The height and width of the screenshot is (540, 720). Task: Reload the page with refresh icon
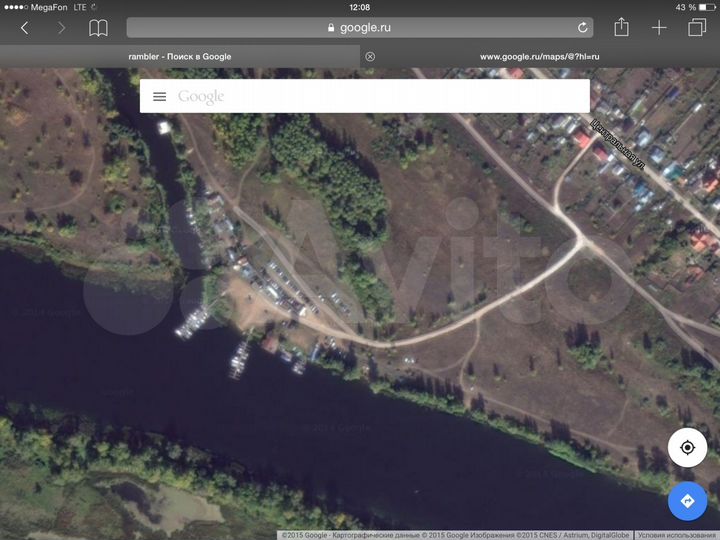pos(582,28)
